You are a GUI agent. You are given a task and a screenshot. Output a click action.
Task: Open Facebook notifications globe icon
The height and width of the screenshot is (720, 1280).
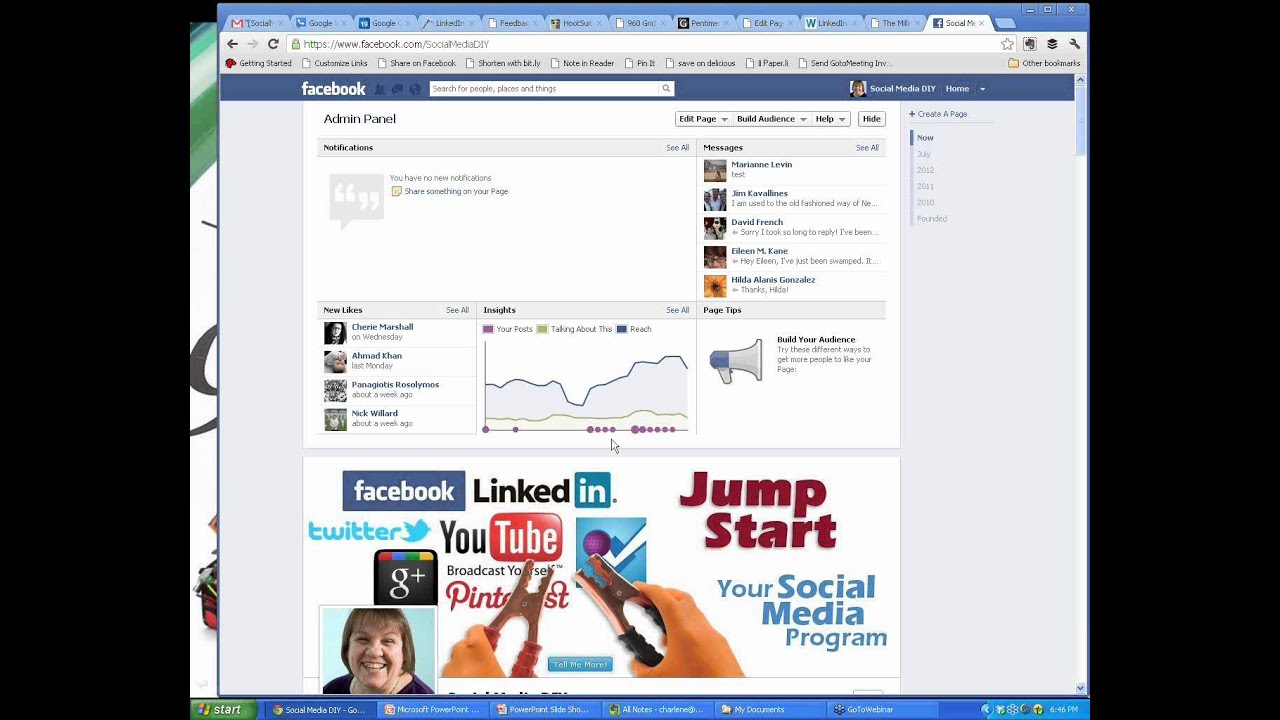pyautogui.click(x=414, y=89)
